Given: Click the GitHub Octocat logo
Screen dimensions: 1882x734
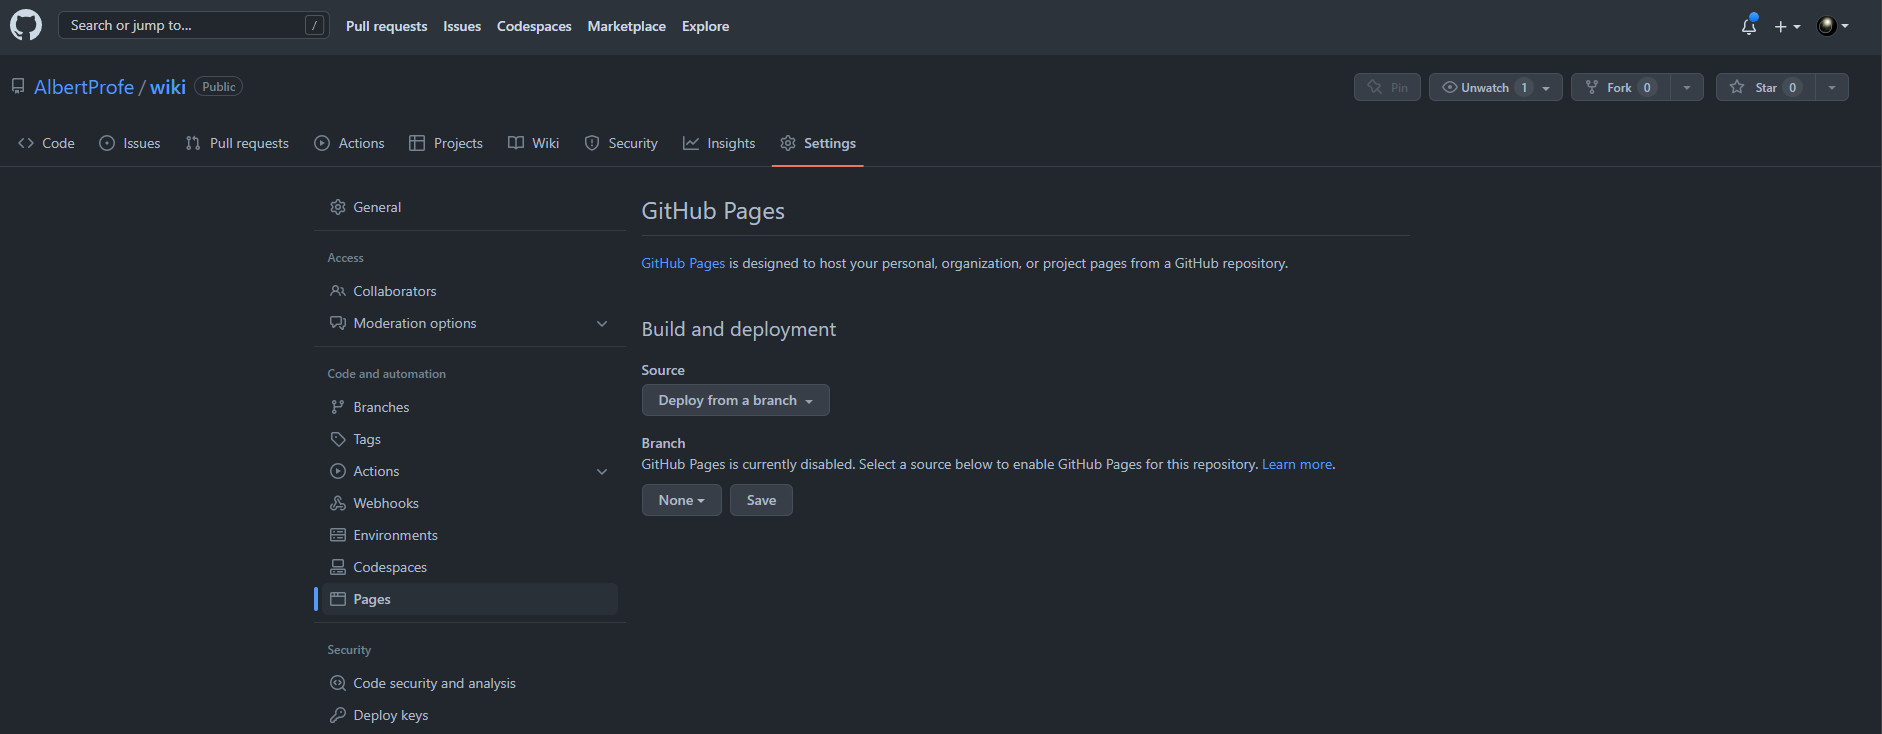Looking at the screenshot, I should tap(26, 25).
